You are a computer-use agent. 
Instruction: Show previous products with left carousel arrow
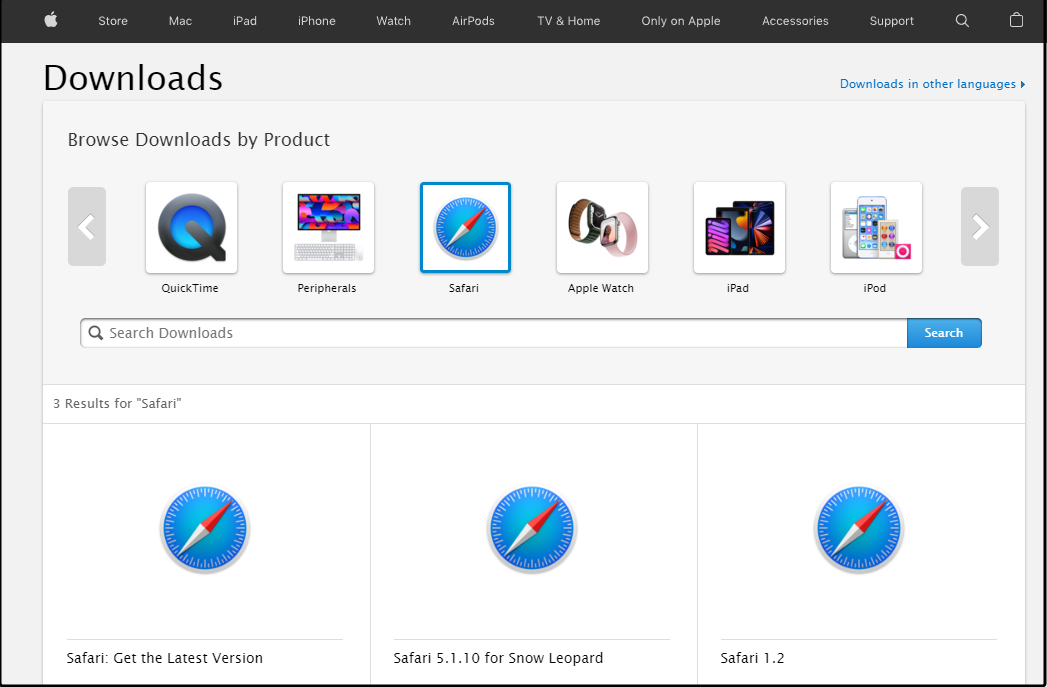87,226
